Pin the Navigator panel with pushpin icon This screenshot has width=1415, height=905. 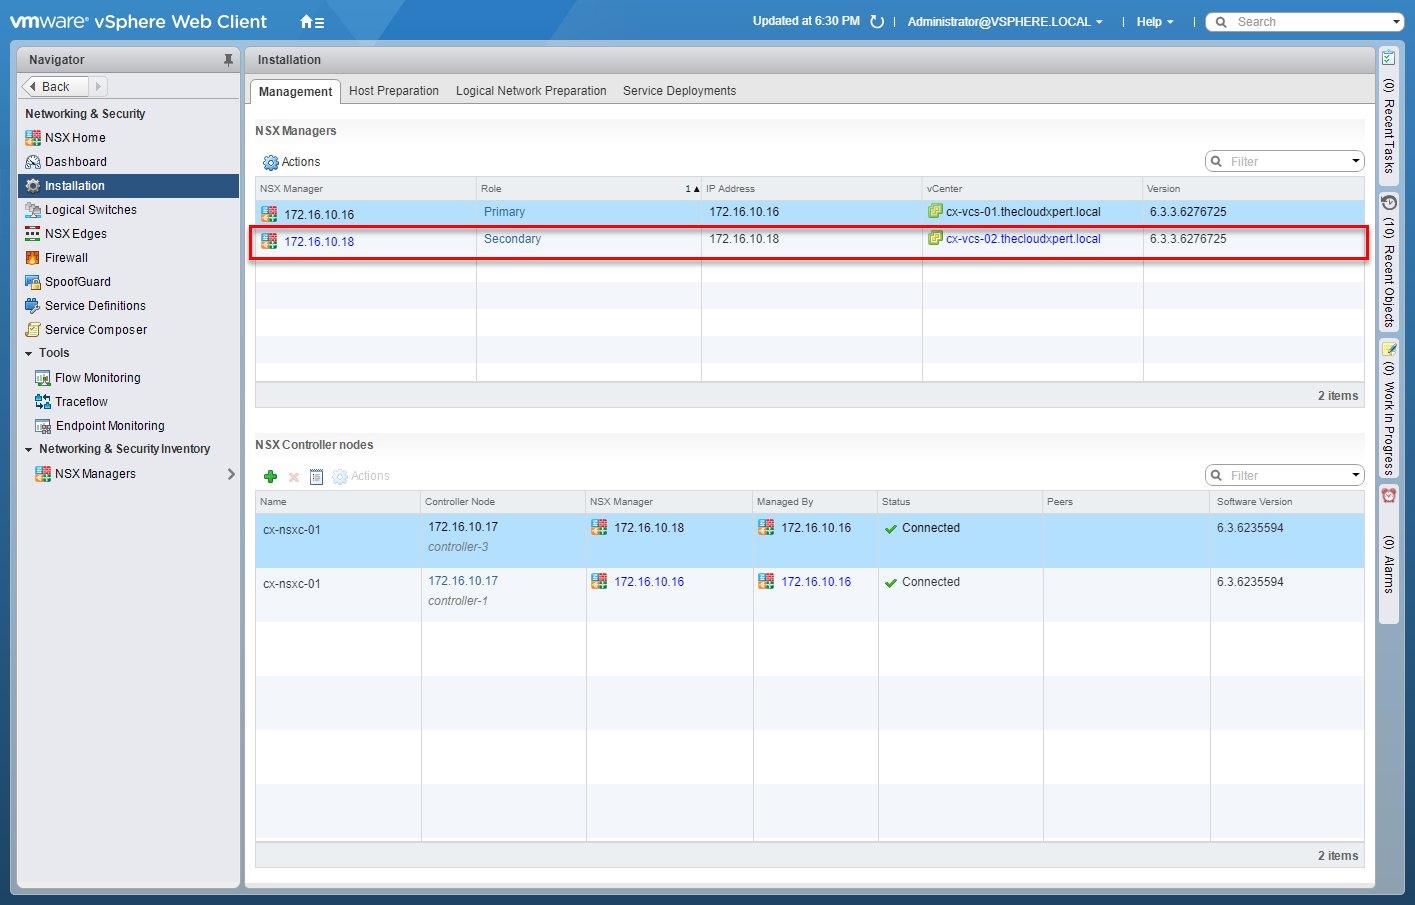tap(228, 60)
